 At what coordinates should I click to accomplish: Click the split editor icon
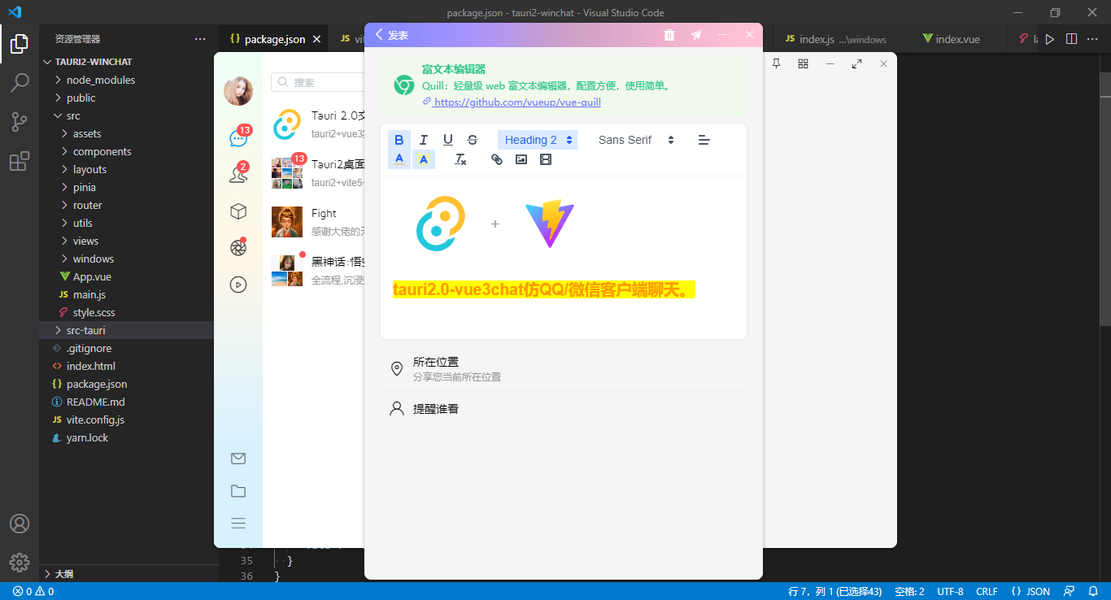(x=1071, y=39)
